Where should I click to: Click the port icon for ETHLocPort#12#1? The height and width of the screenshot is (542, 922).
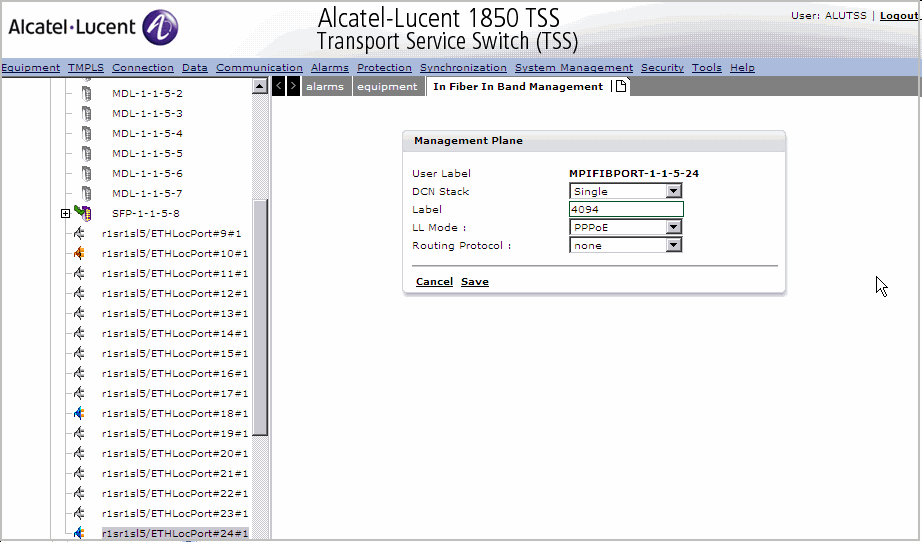(x=79, y=293)
